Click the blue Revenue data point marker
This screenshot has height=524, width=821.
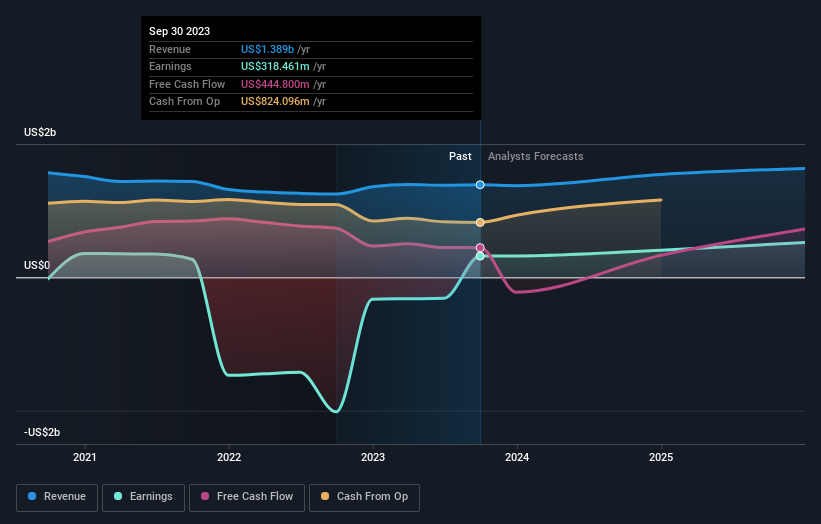pyautogui.click(x=480, y=185)
